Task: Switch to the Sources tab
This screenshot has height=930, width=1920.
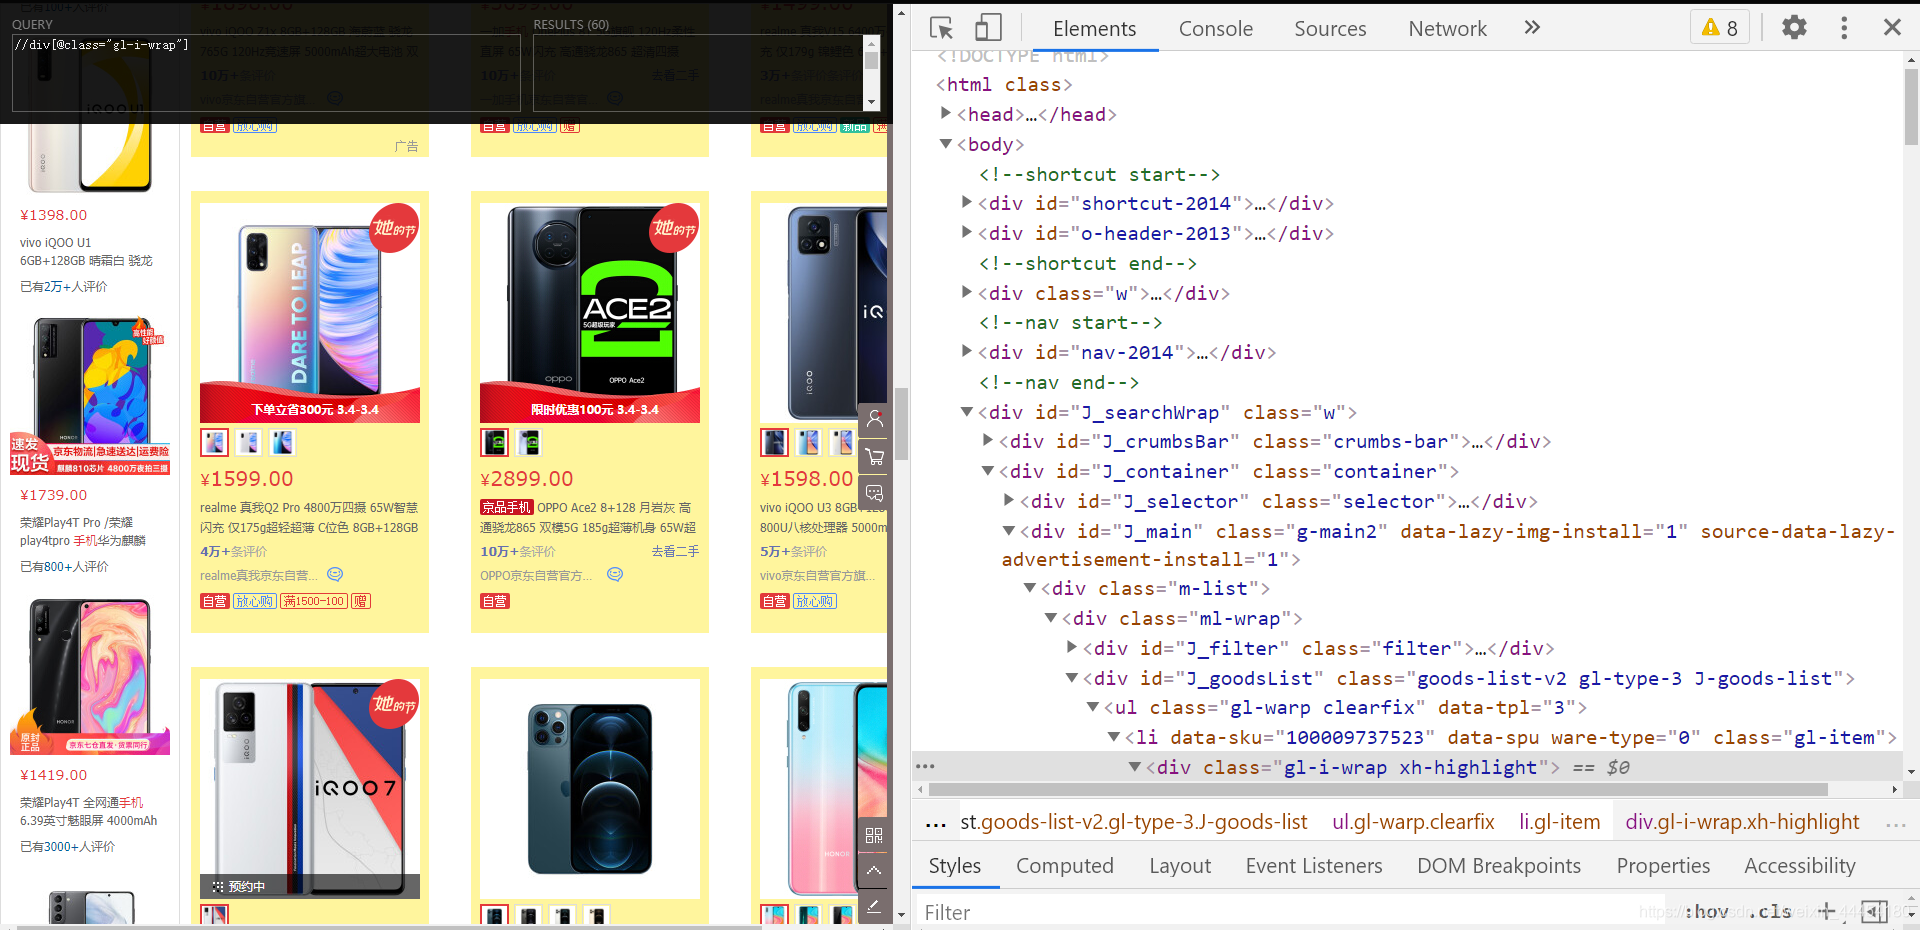Action: (1330, 29)
